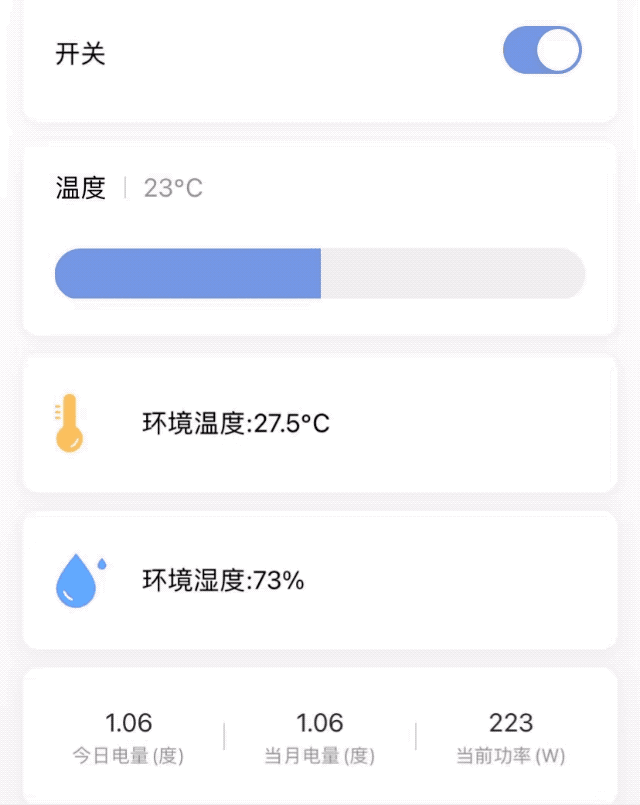Toggle the 开关 power switch off
Screen dimensions: 640x805
(541, 51)
